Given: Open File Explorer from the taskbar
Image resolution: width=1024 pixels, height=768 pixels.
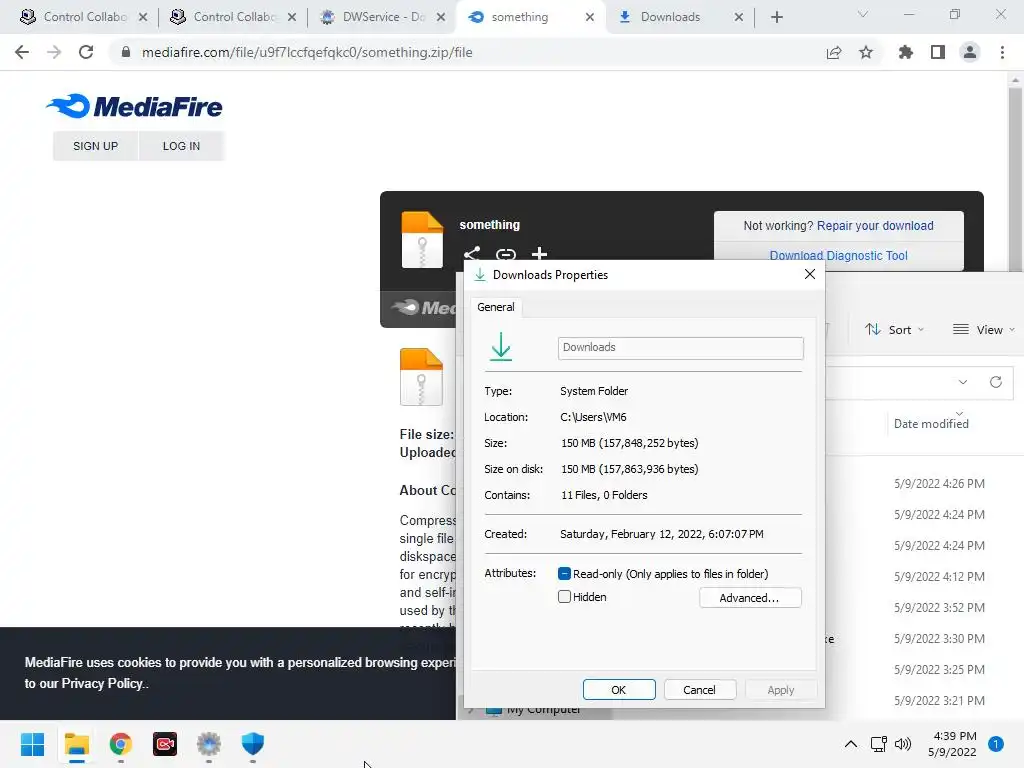Looking at the screenshot, I should tap(77, 744).
